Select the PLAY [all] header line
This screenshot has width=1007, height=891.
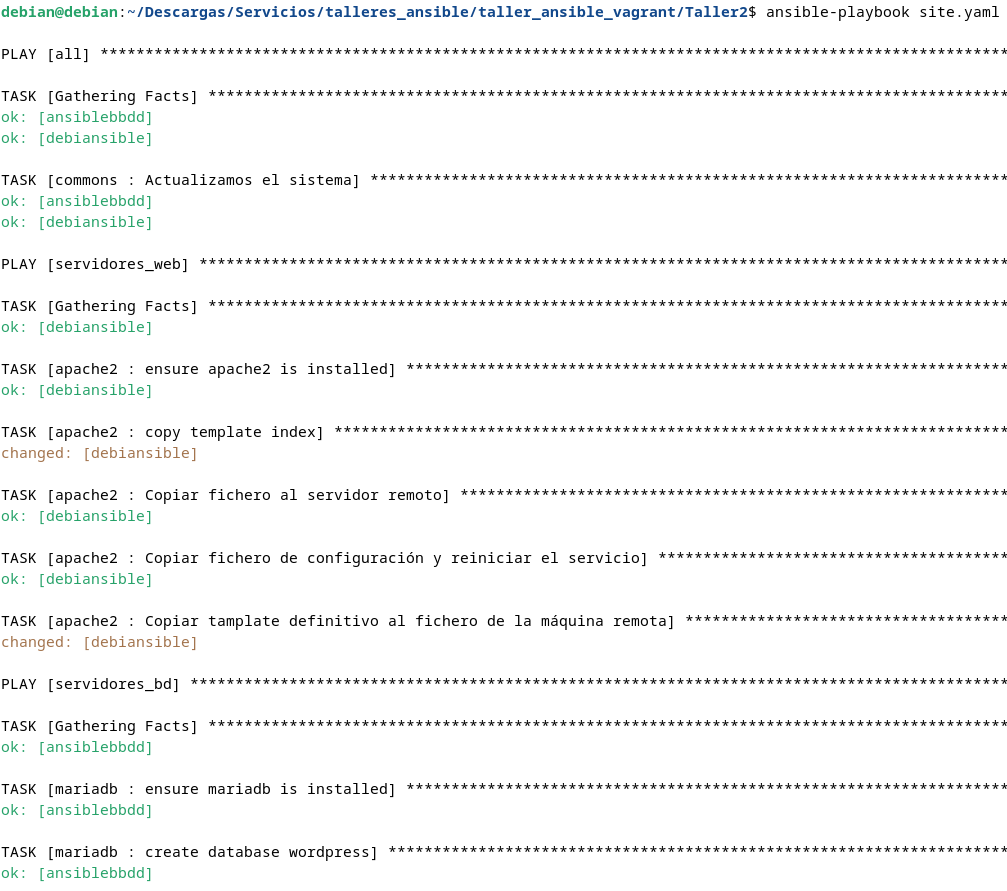coord(46,54)
